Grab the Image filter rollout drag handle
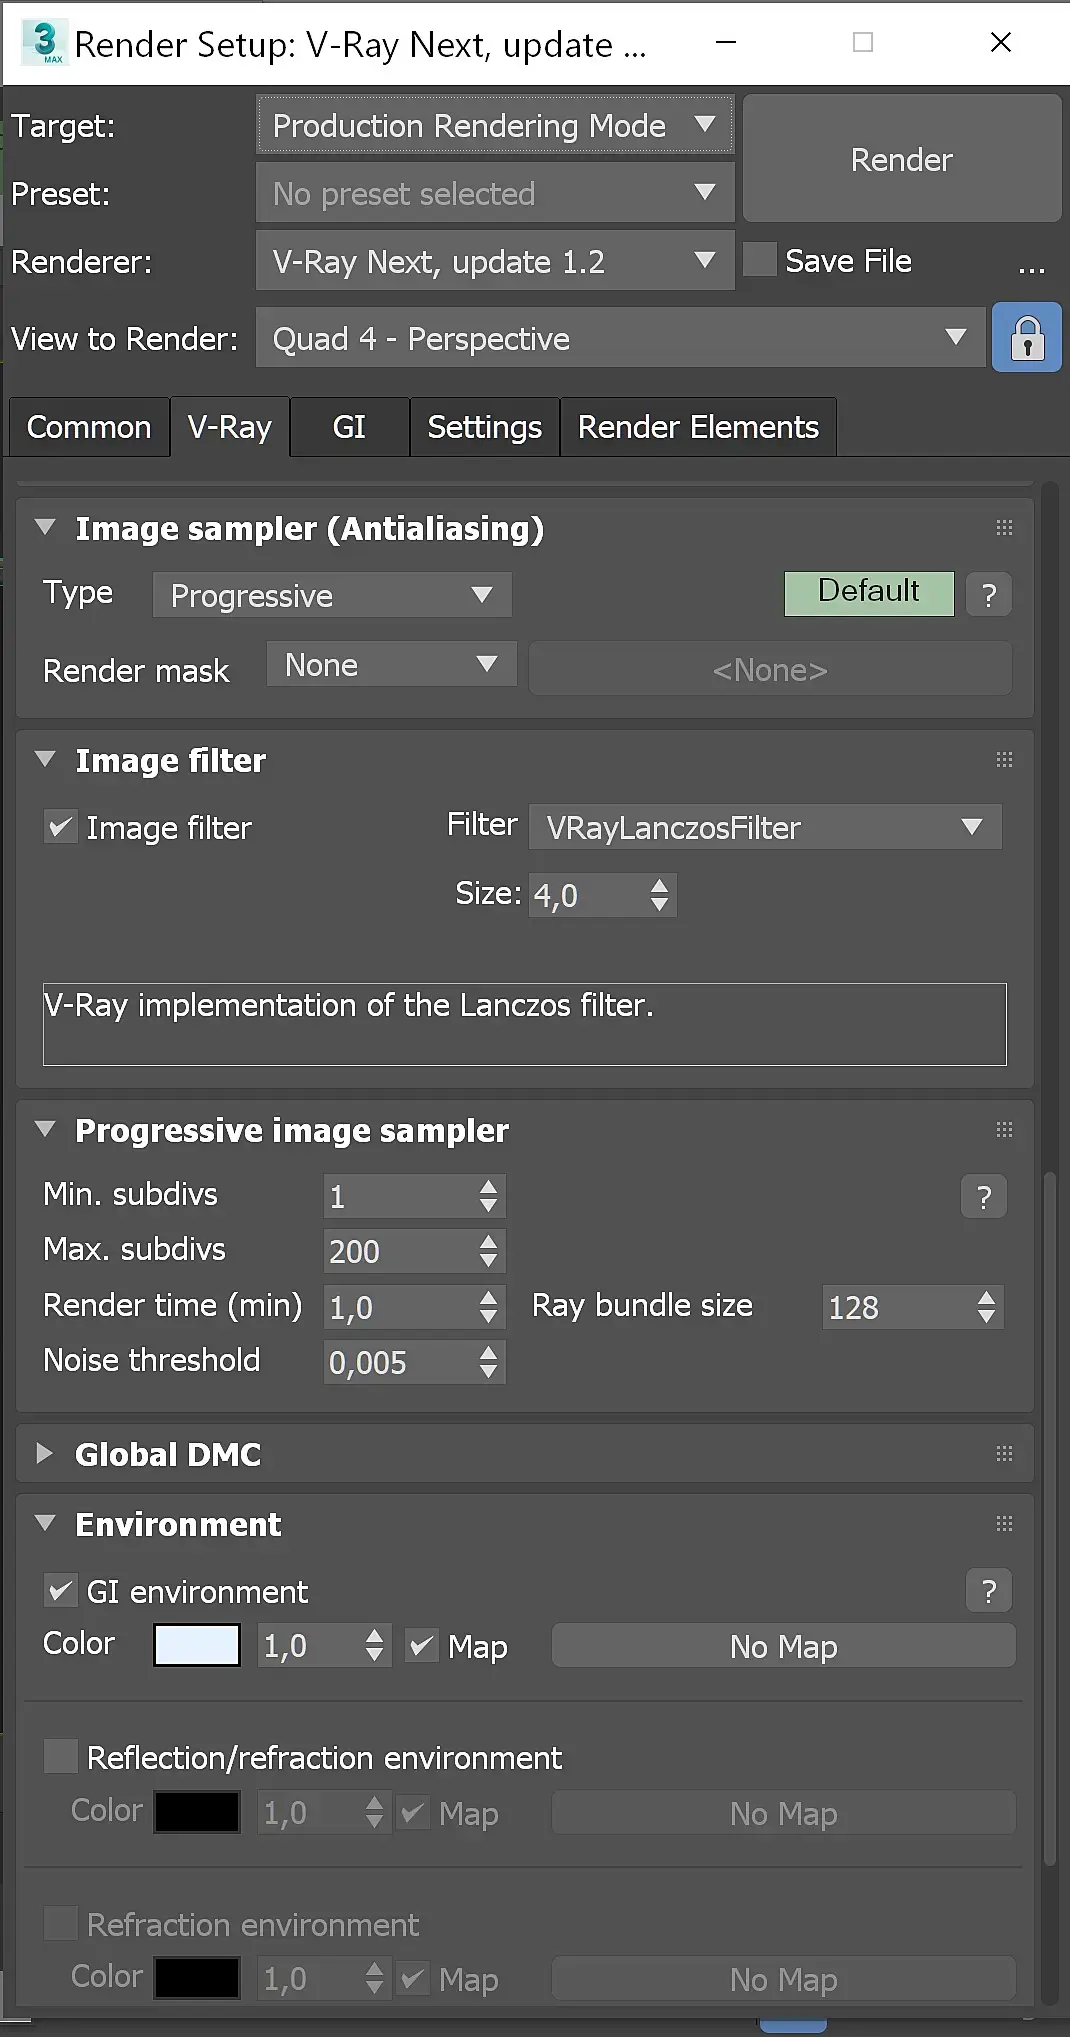The image size is (1070, 2037). point(1004,760)
